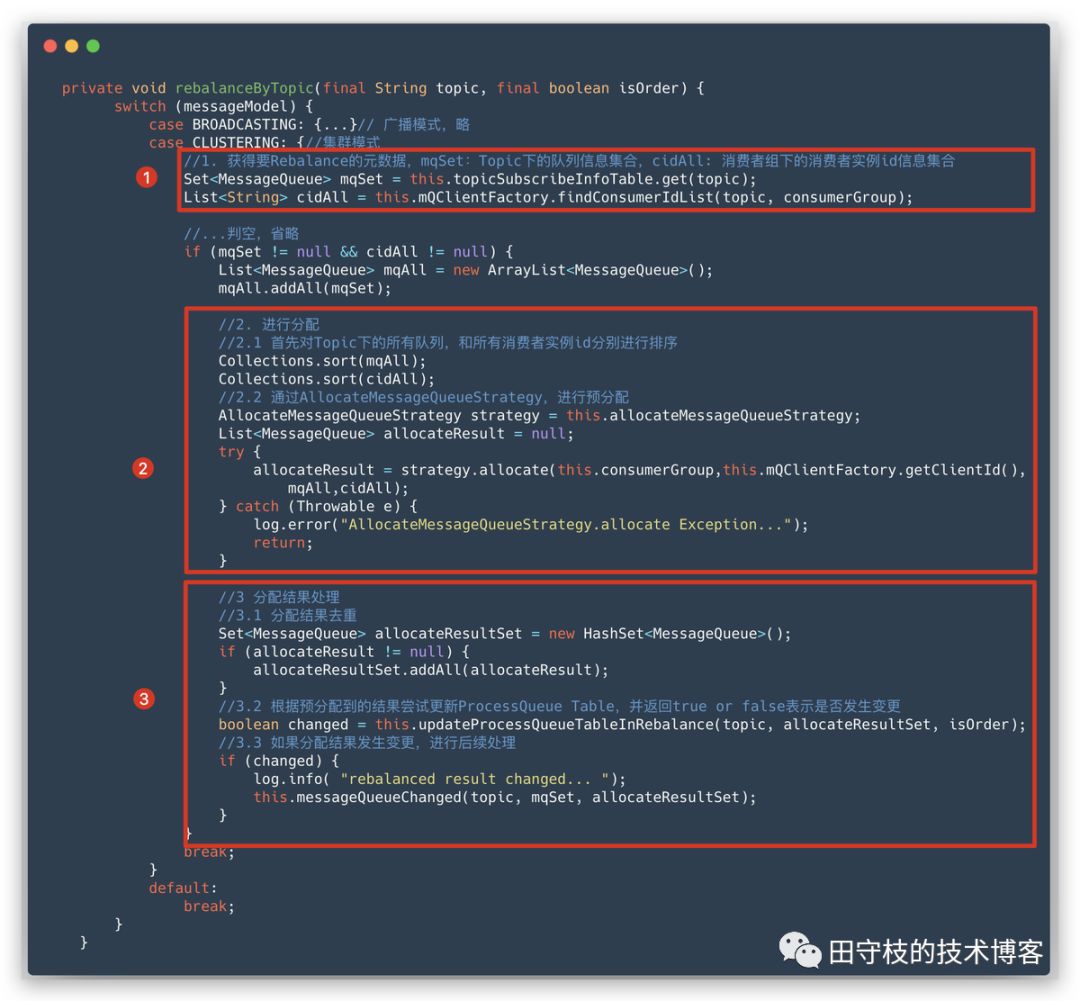Click the 'log.info( "rebalanced result changed... ");' line
The height and width of the screenshot is (1001, 1080).
(439, 779)
